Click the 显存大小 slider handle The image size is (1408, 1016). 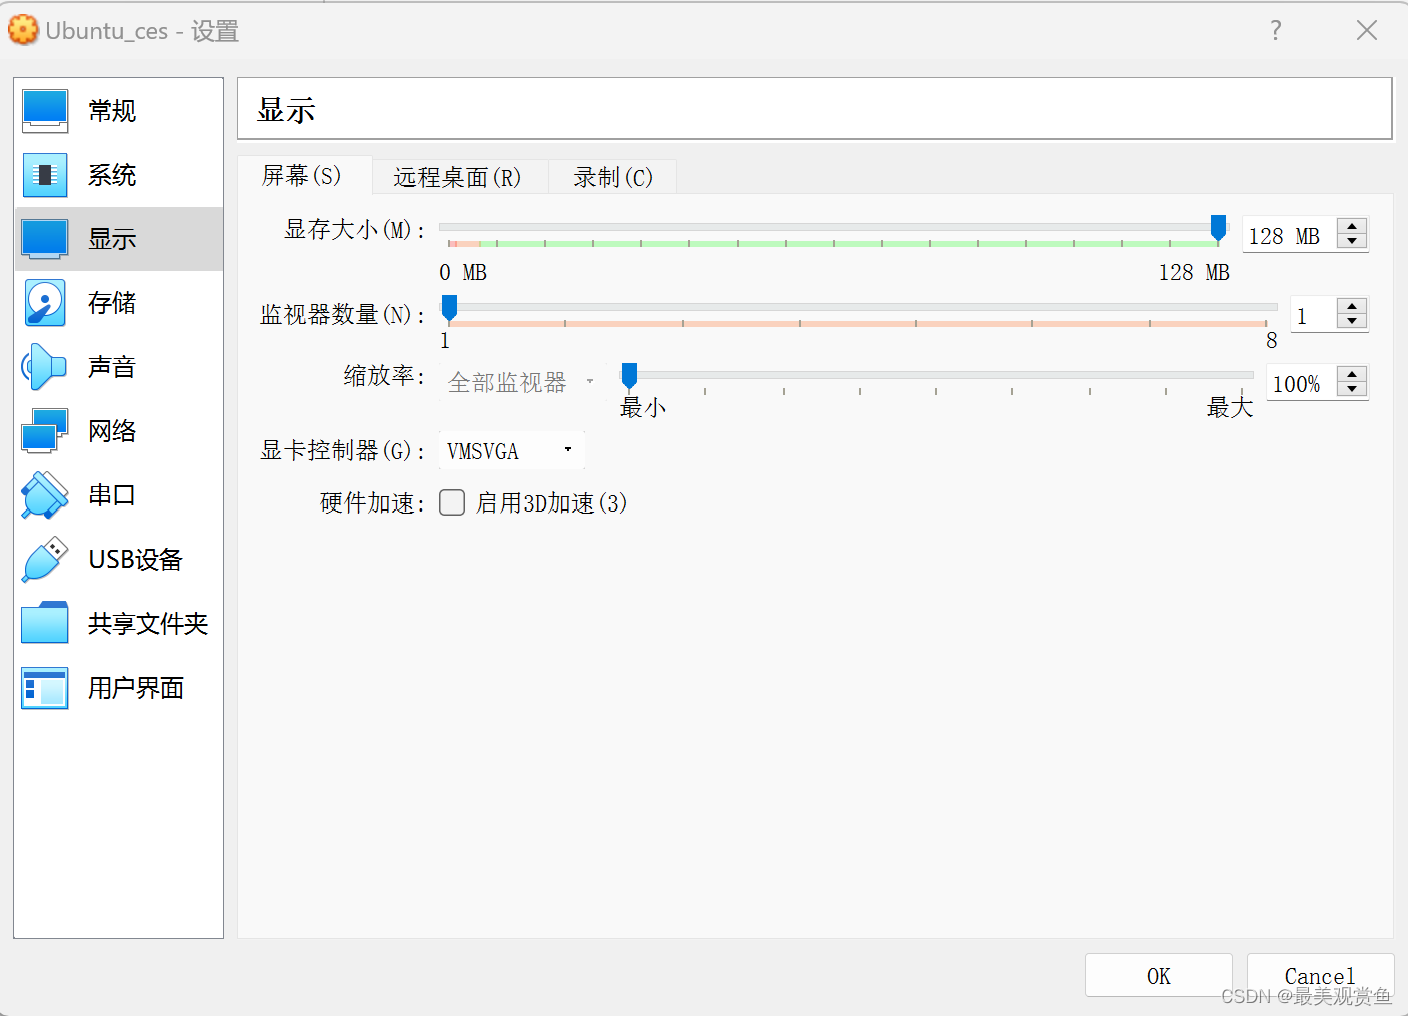point(1218,228)
